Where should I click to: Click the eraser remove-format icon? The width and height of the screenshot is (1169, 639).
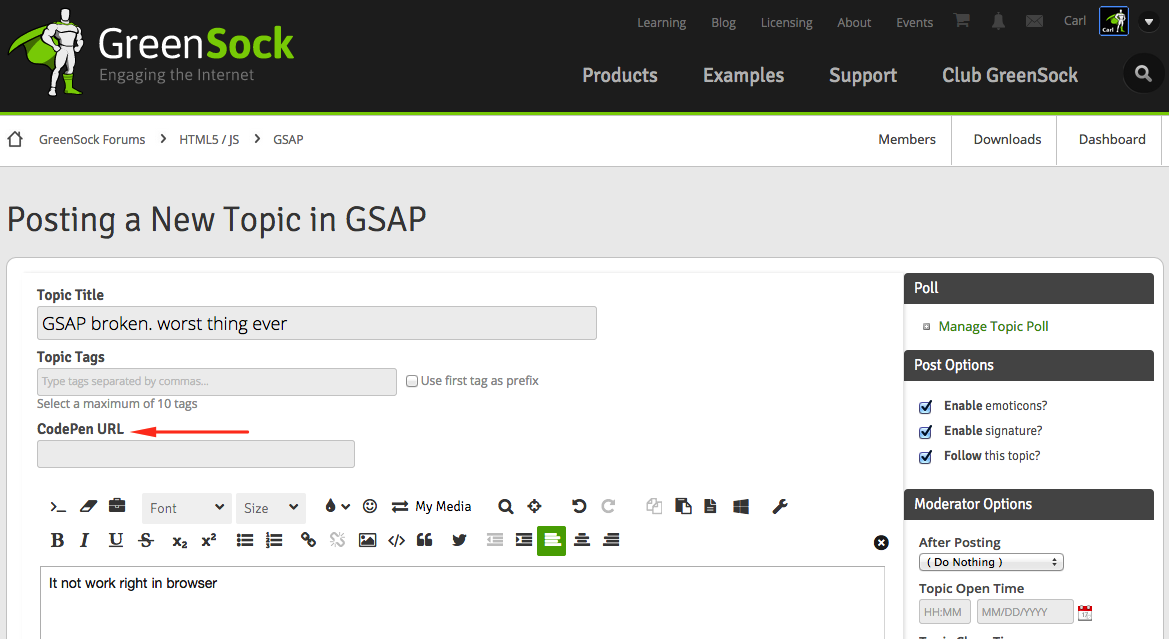[x=88, y=506]
